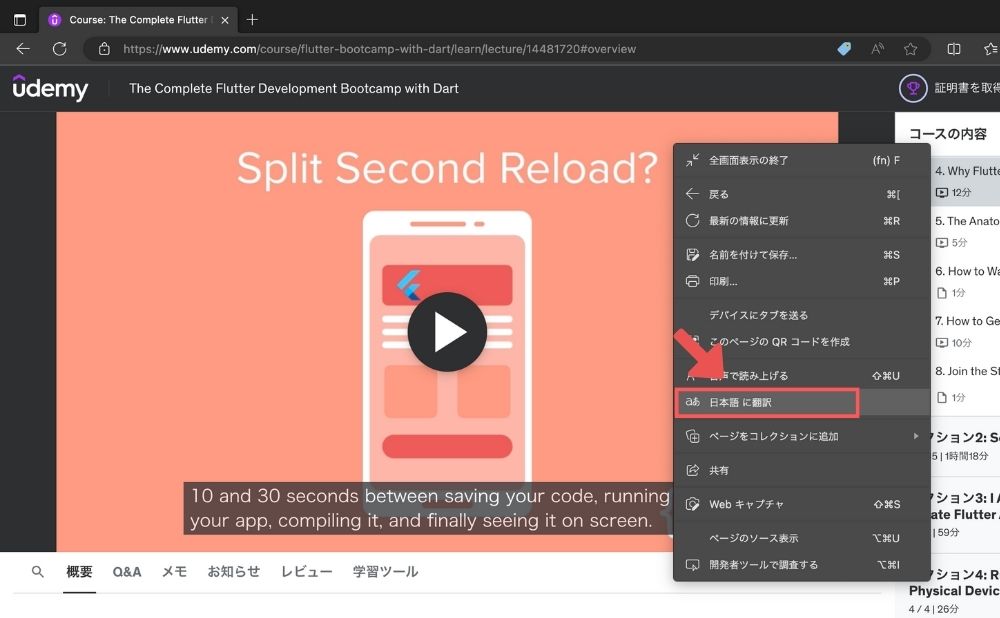The image size is (1000, 618).
Task: Switch to the 概要 tab
Action: click(x=79, y=571)
